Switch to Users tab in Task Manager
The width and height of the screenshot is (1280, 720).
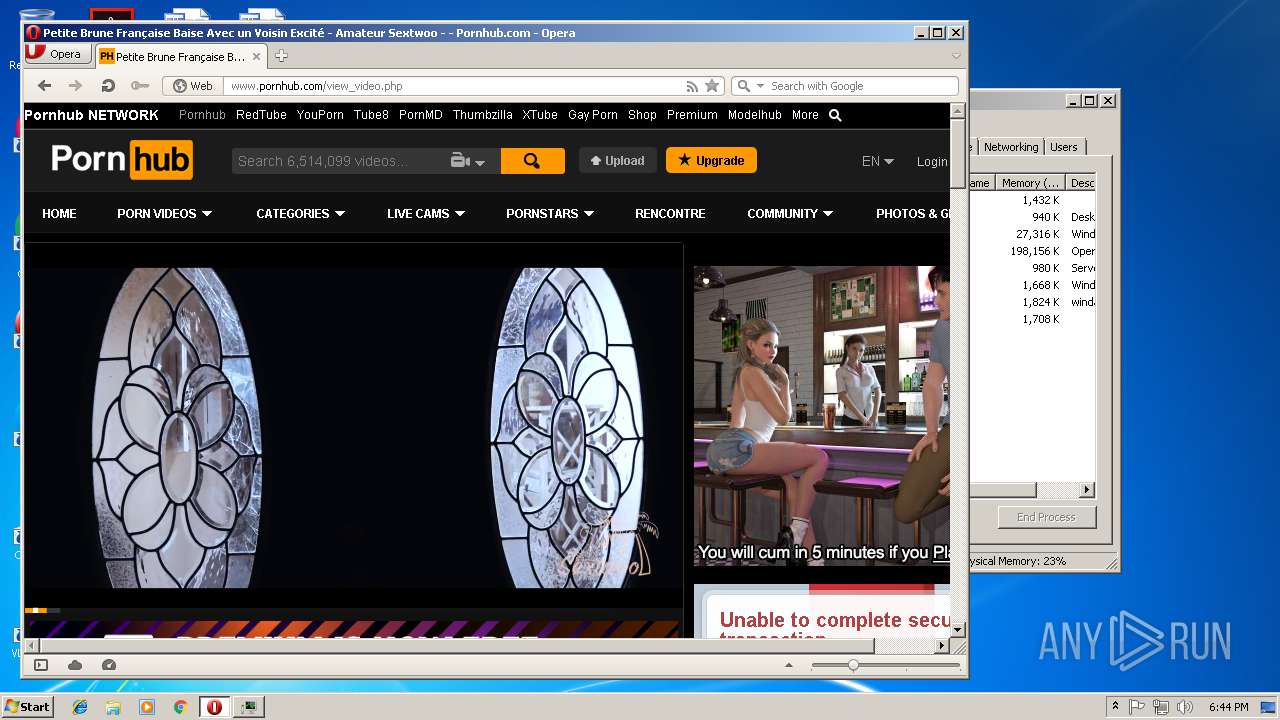(x=1064, y=147)
